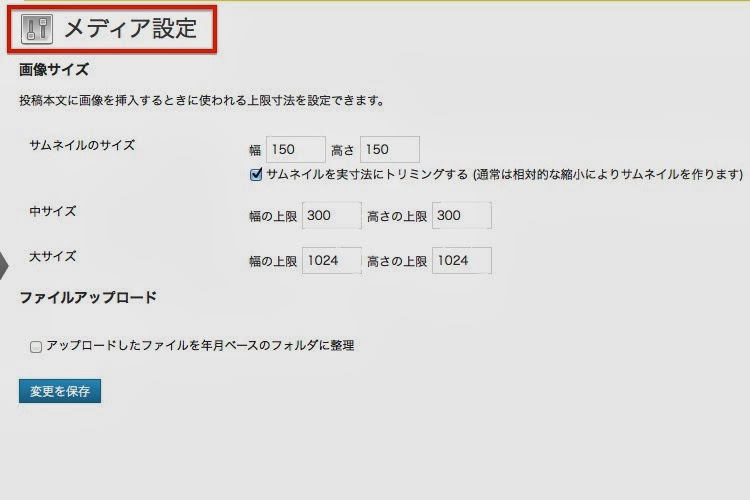Click the サムネイルのサイズ row label

(x=82, y=145)
